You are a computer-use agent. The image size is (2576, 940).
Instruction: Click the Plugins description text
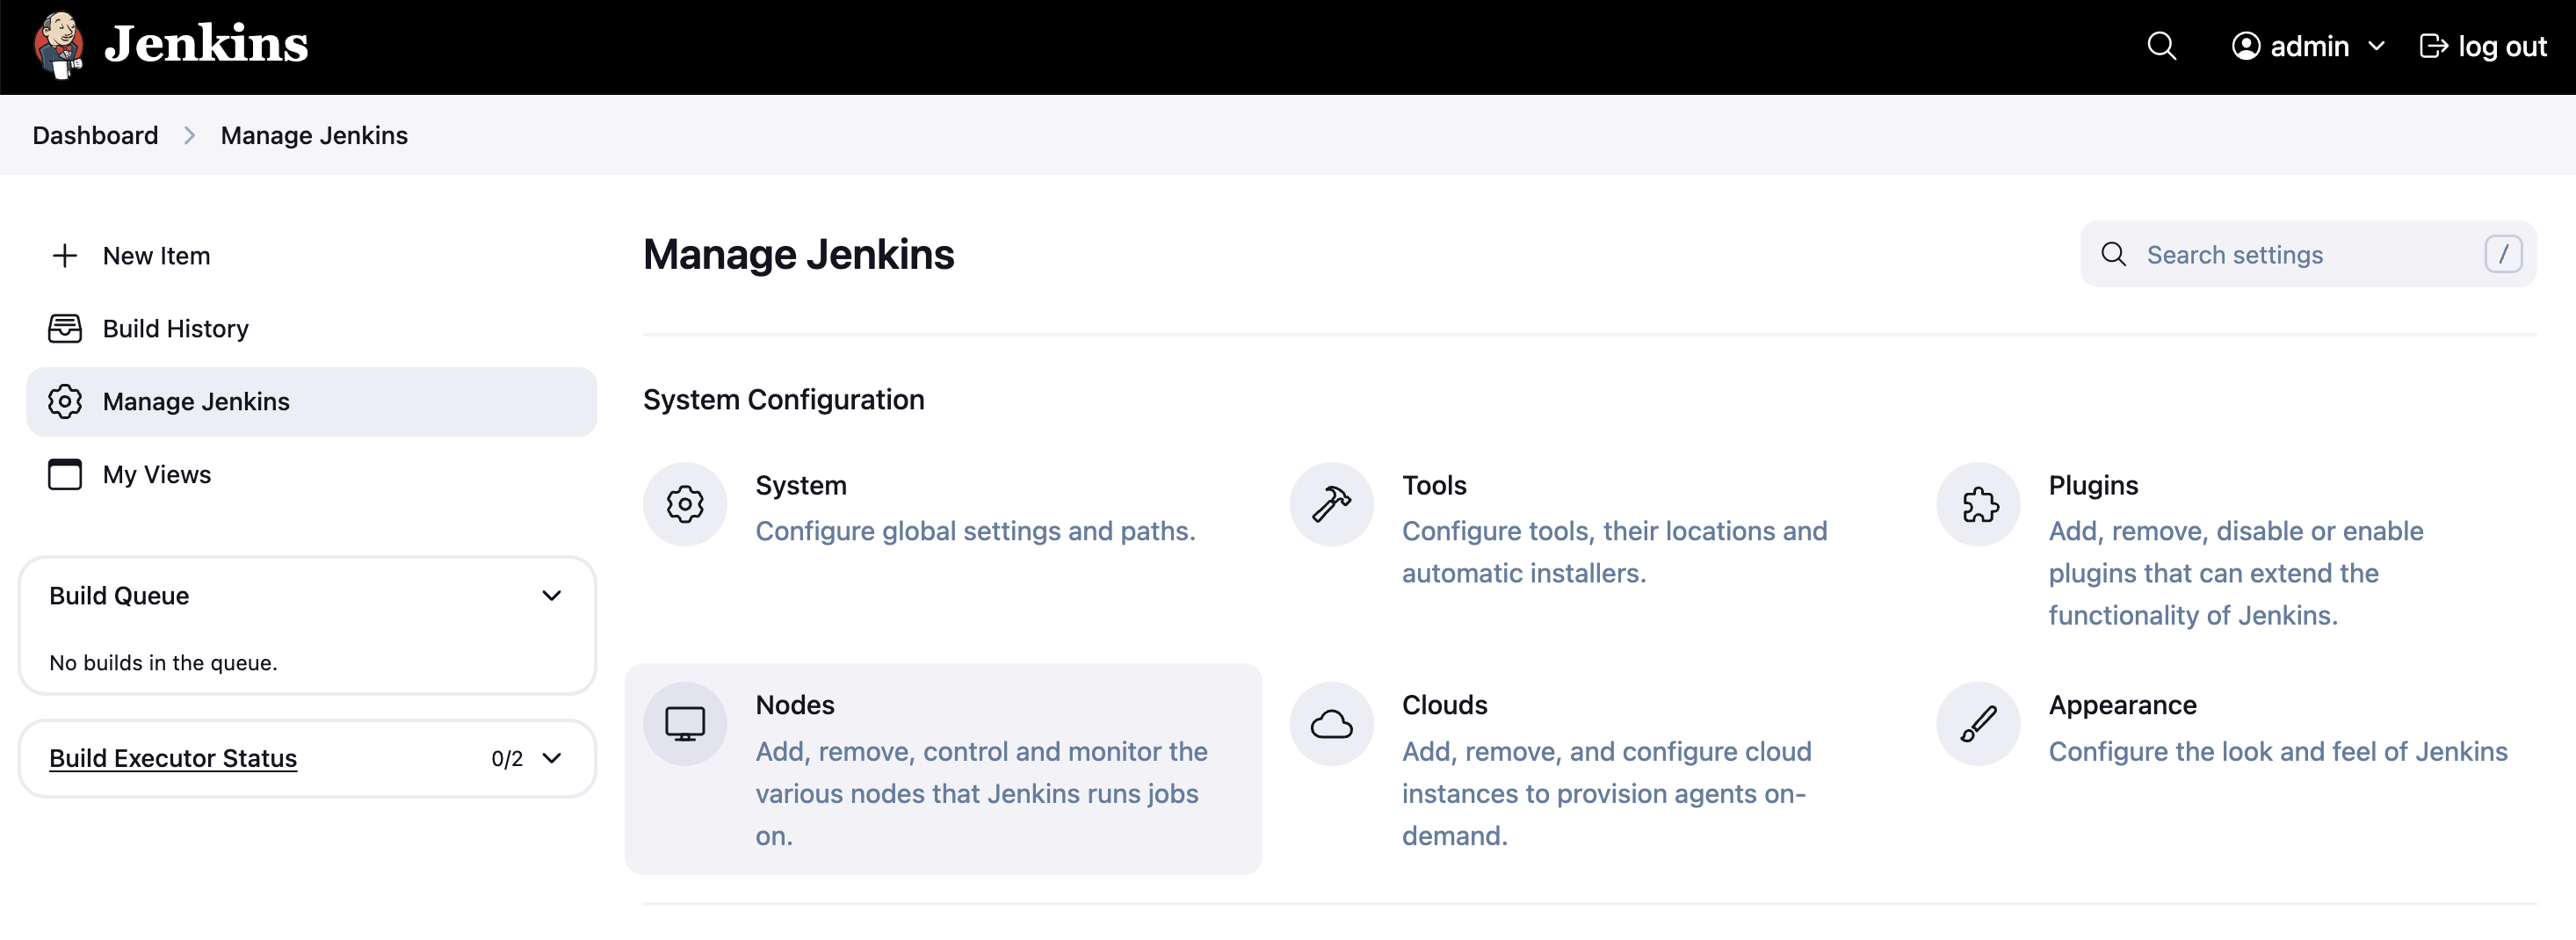pyautogui.click(x=2235, y=574)
